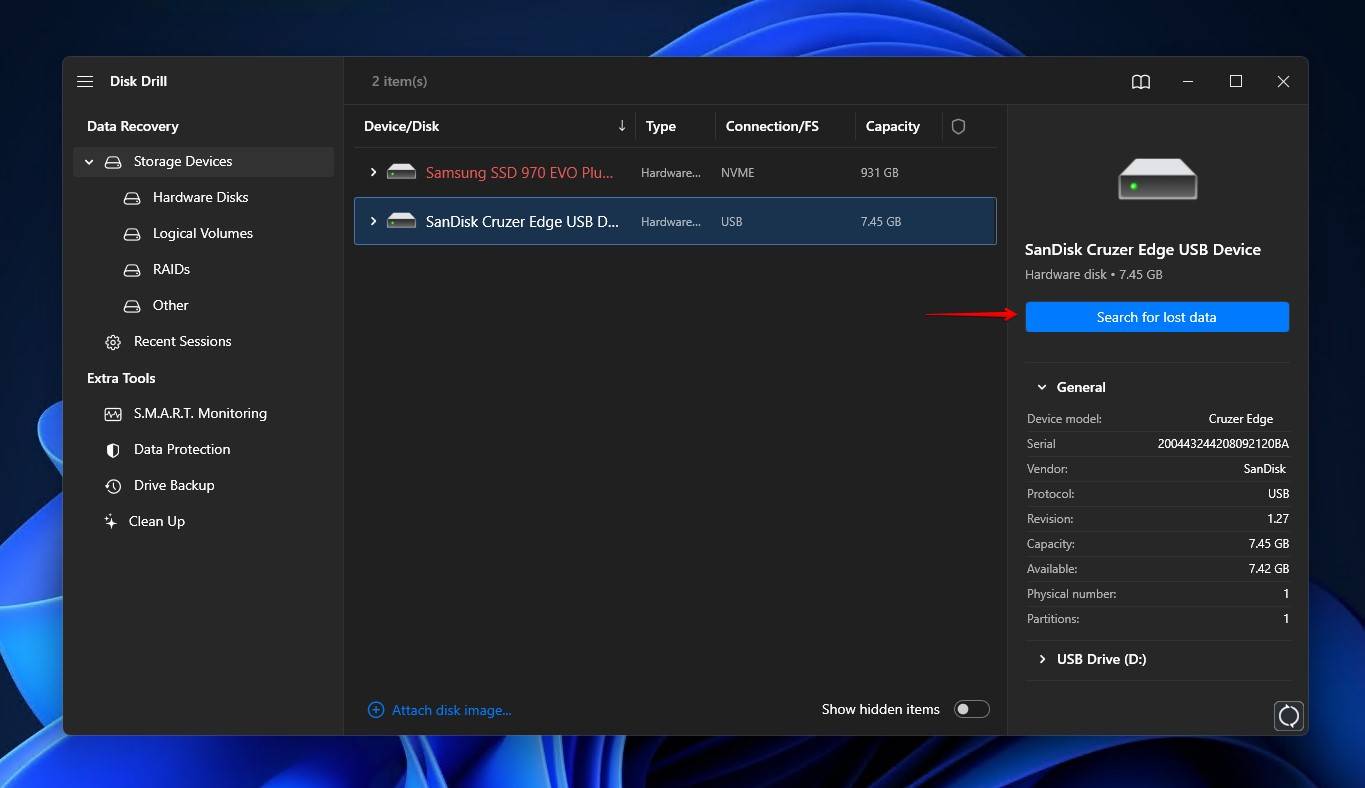Open Drive Backup tool

coord(174,486)
